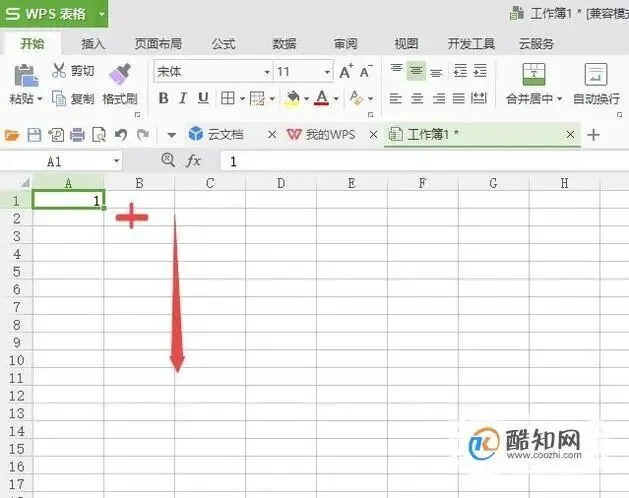Click the formula bar input

(424, 161)
